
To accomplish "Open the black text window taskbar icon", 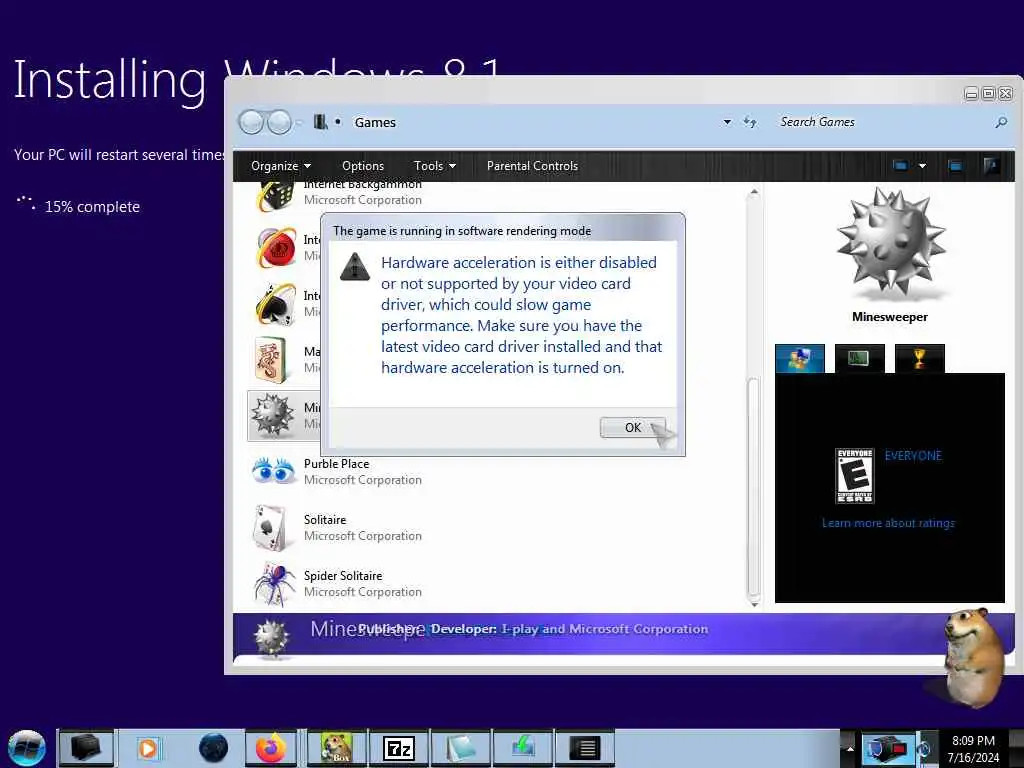I will tap(584, 748).
